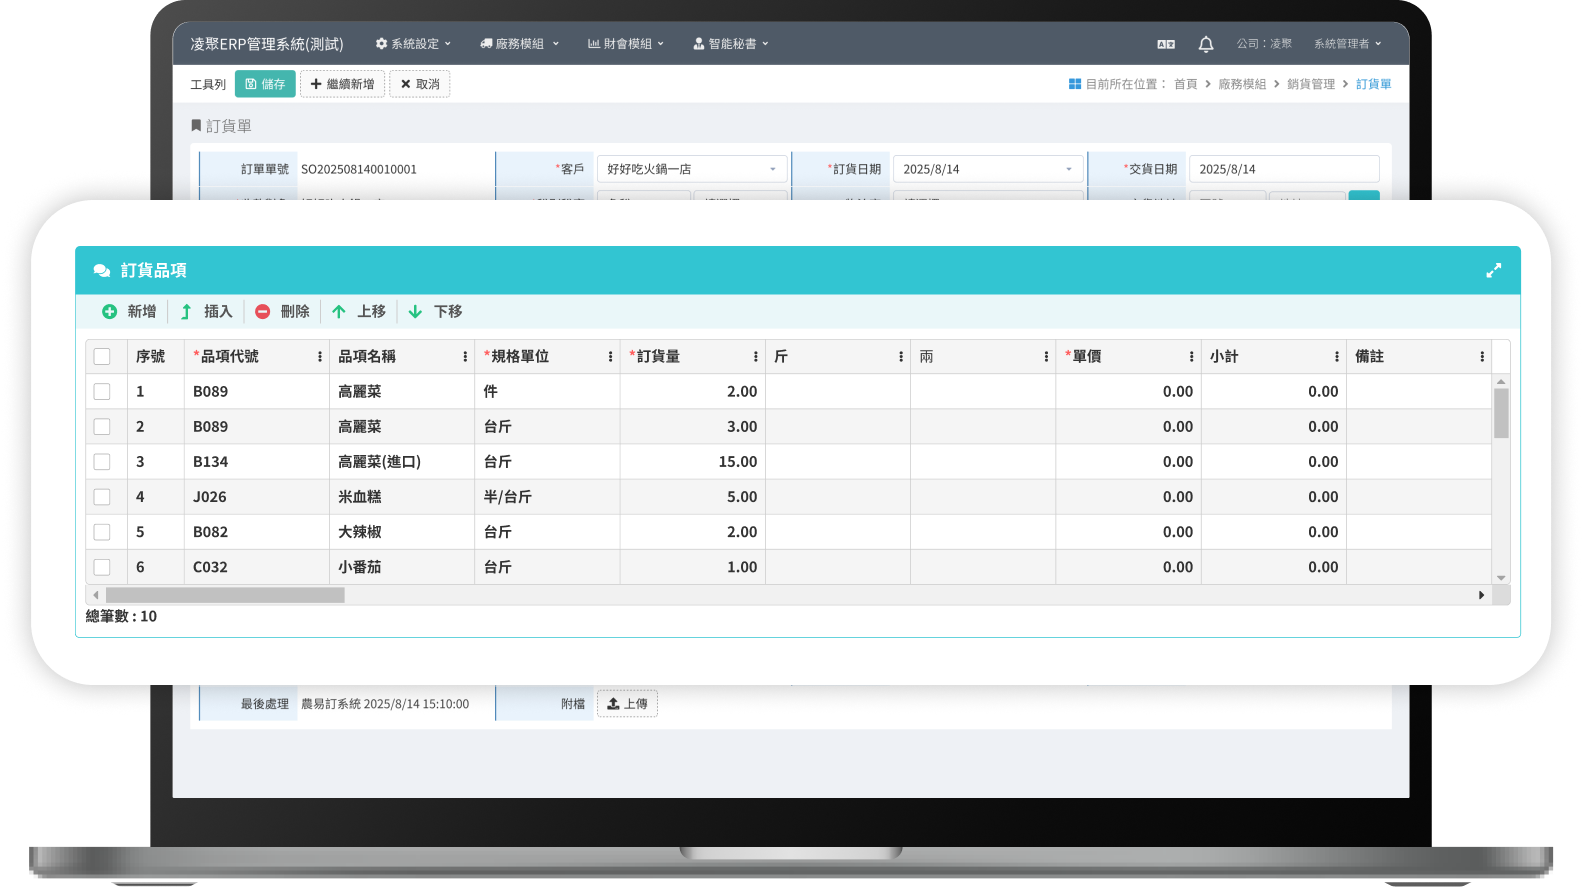Move row up with 上移 arrow
Screen dimensions: 1583x887
coord(339,312)
